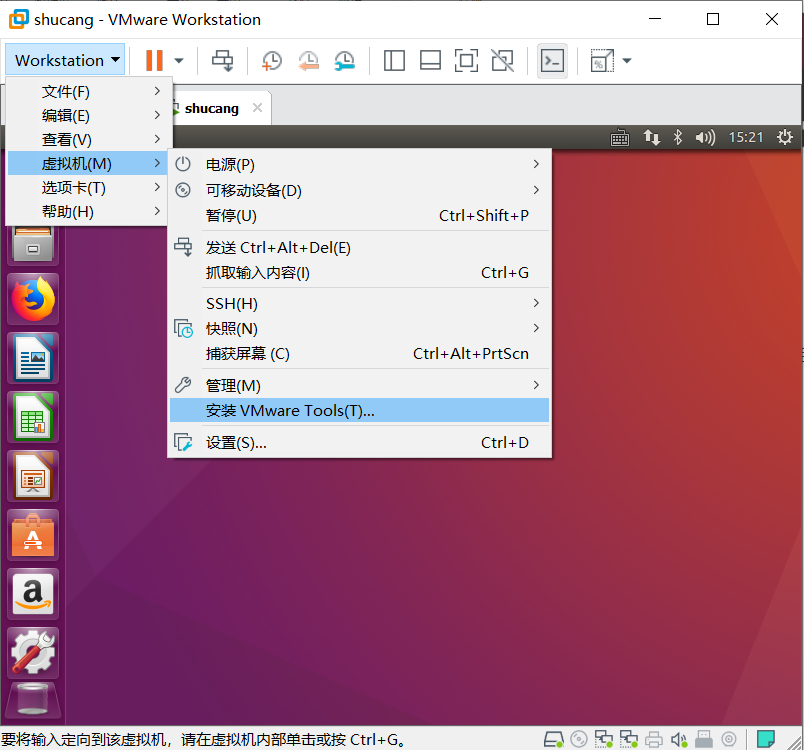The height and width of the screenshot is (750, 804).
Task: Open the Files launcher icon in Ubuntu
Action: click(x=33, y=245)
